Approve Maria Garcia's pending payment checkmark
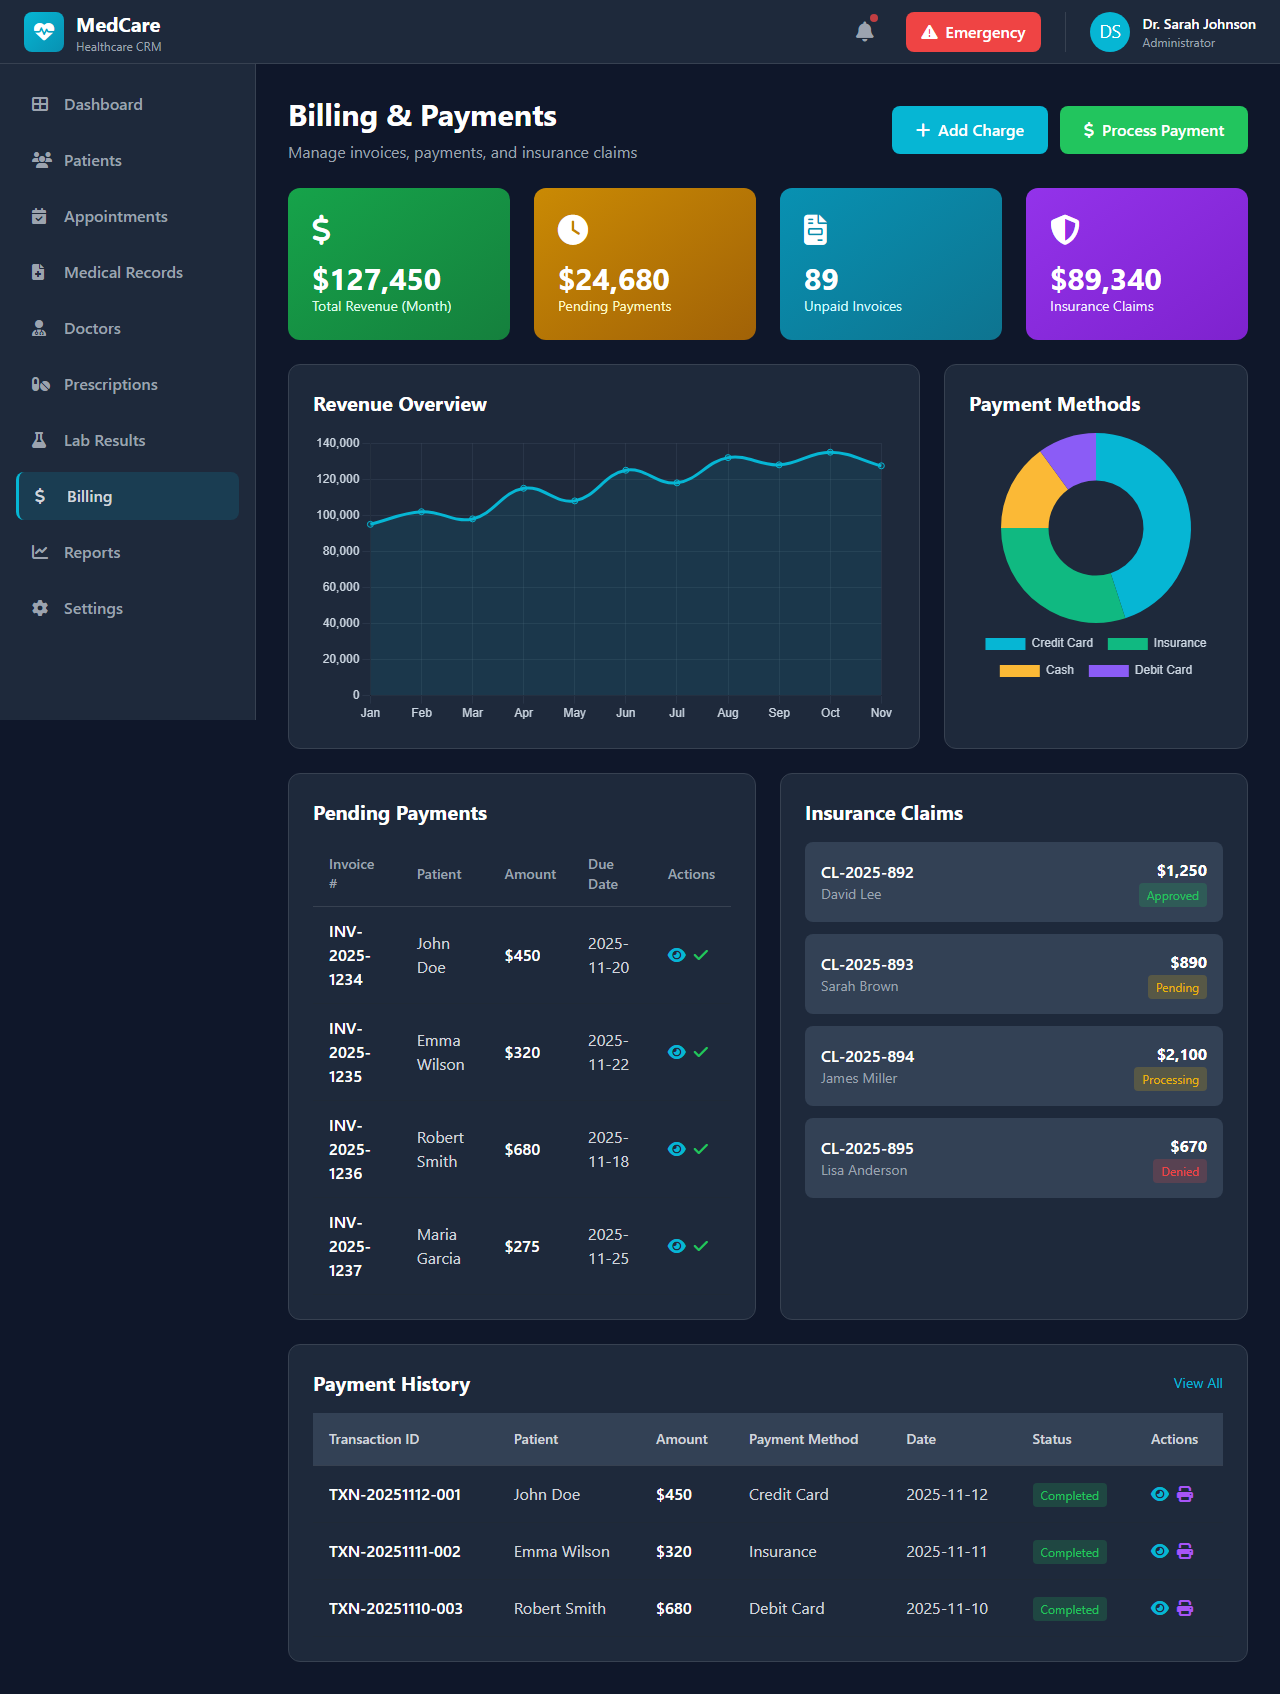This screenshot has height=1694, width=1280. (701, 1246)
